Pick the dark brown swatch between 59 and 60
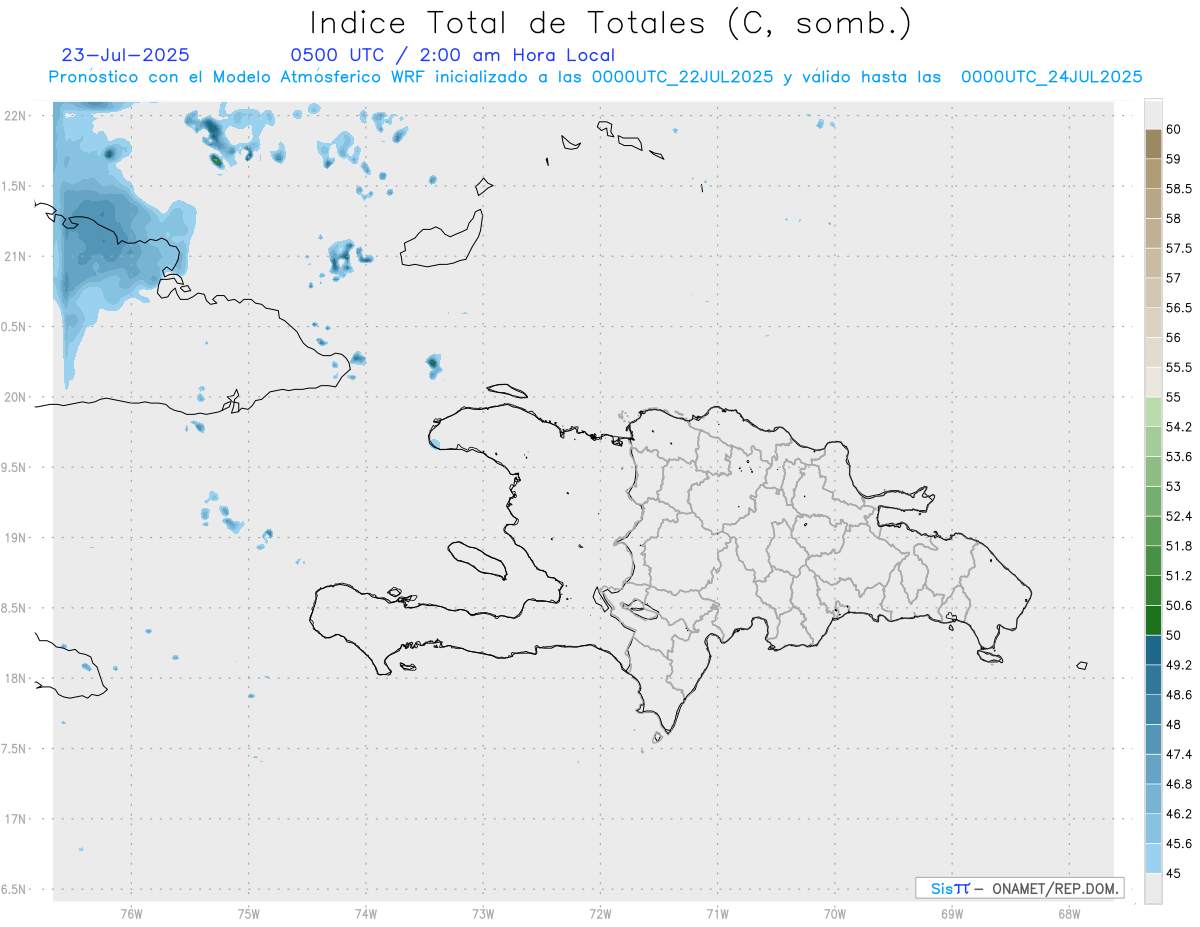Screen dimensions: 1200x927 [x=1153, y=144]
